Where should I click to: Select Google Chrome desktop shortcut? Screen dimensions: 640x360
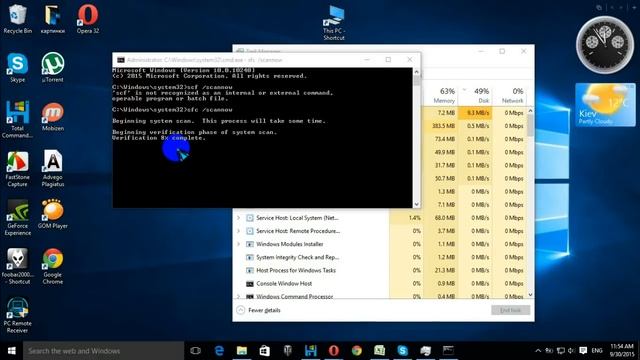pyautogui.click(x=53, y=266)
